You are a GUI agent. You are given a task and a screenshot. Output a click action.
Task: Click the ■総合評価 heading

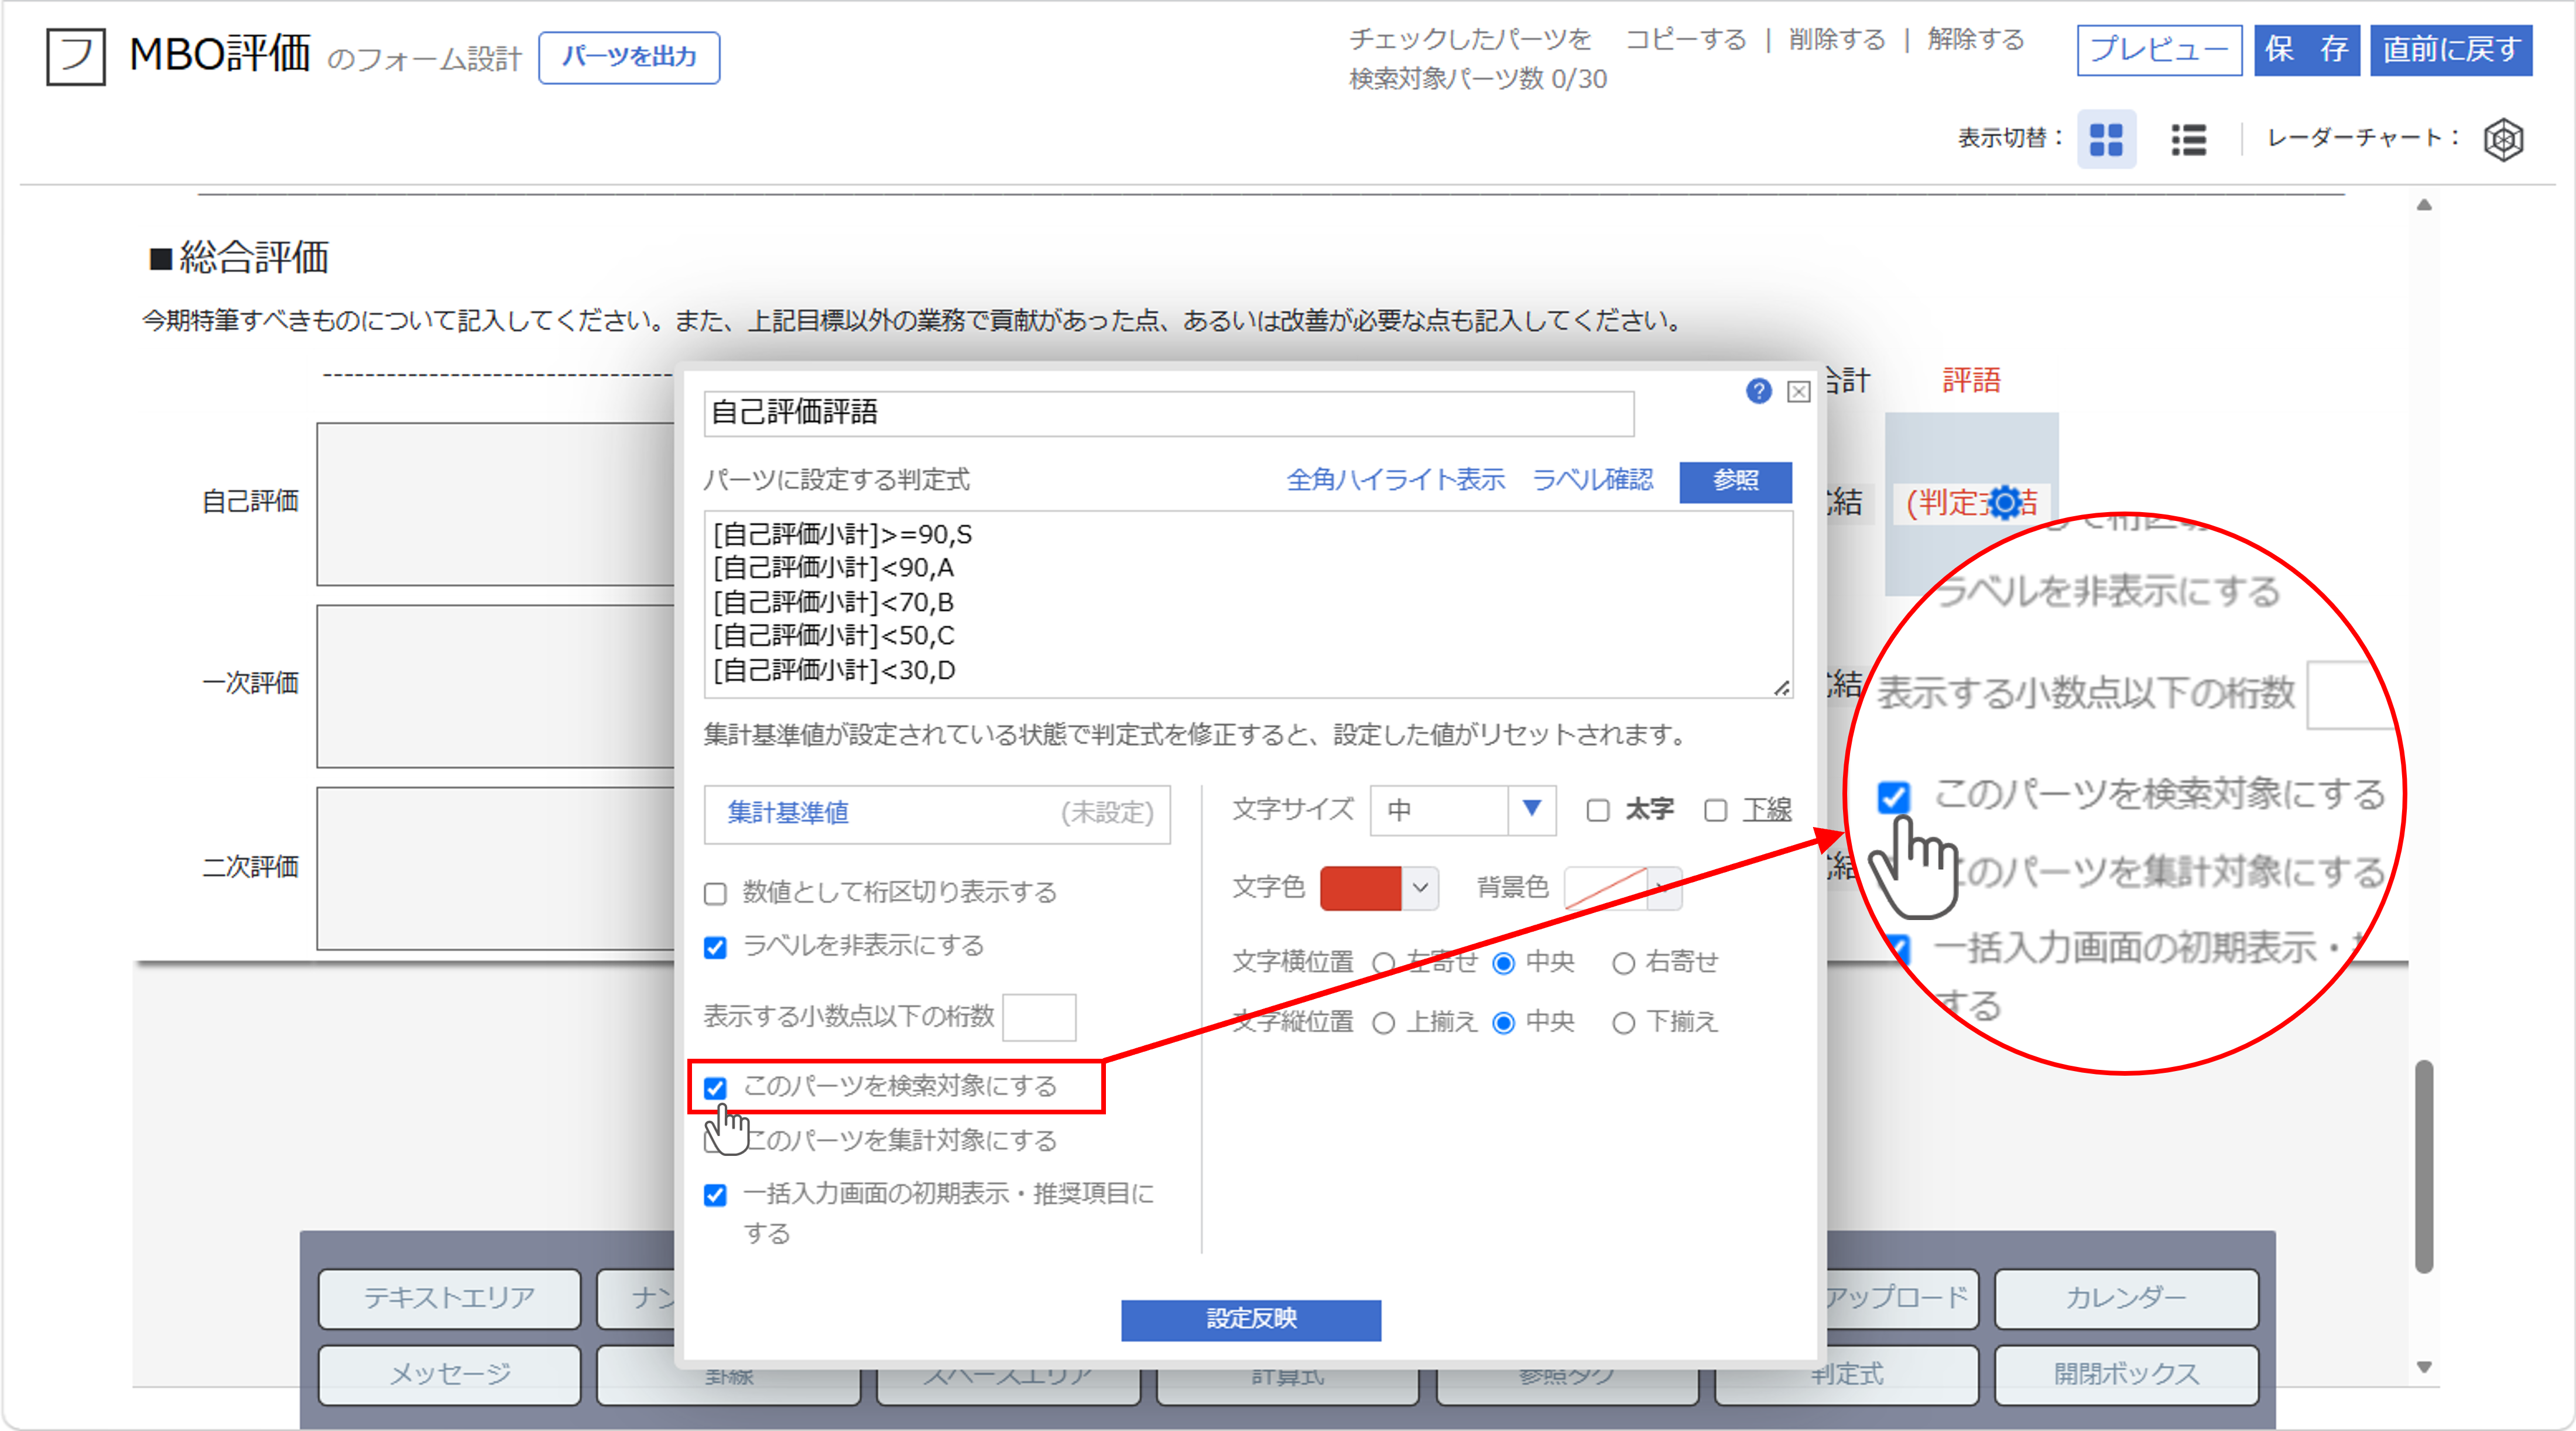[x=239, y=258]
